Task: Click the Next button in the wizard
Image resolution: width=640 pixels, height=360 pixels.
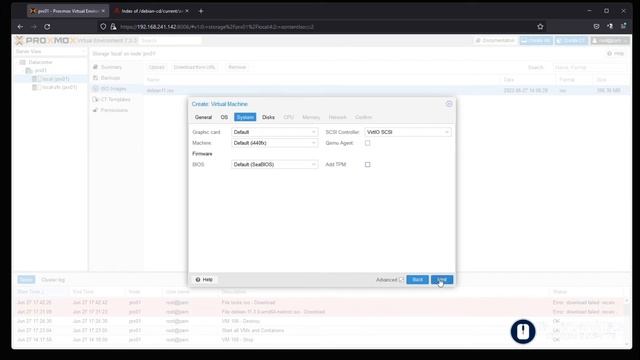Action: coord(442,280)
